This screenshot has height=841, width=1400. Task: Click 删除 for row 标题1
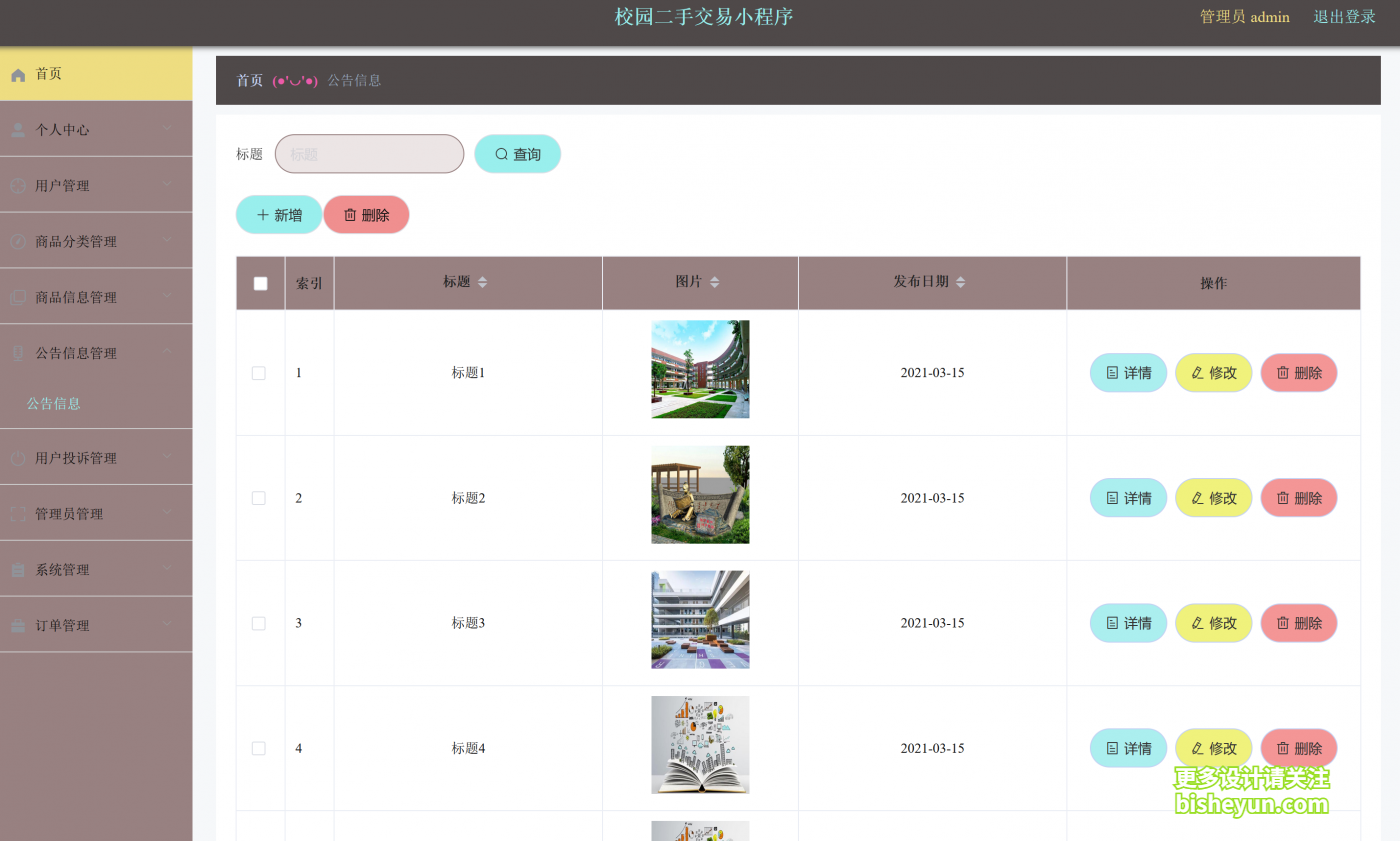[1299, 373]
